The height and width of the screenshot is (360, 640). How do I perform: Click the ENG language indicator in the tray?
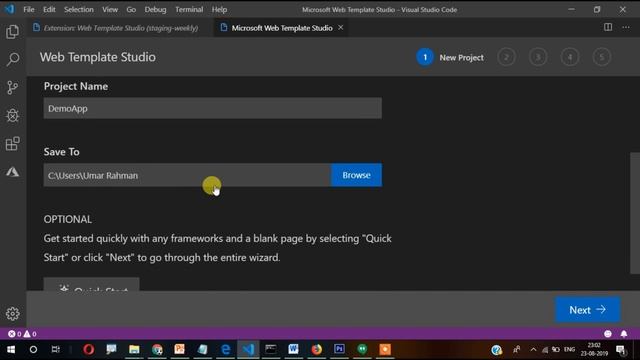[569, 349]
